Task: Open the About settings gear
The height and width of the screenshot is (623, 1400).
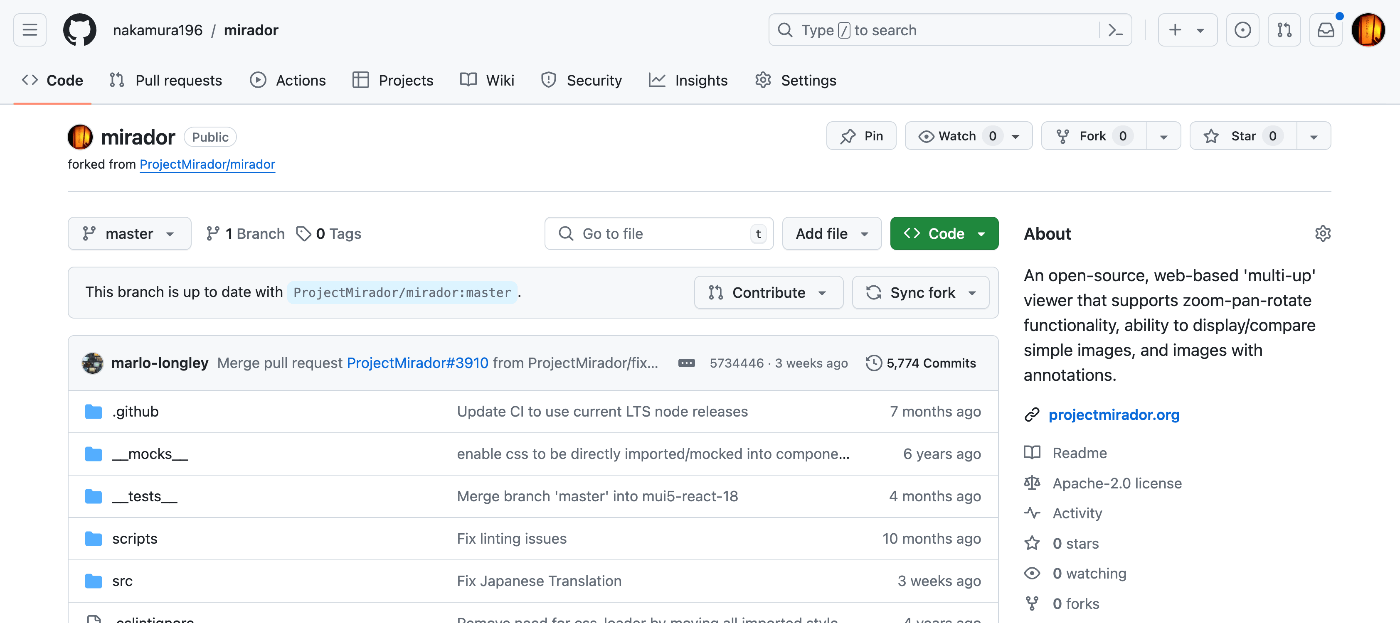Action: pos(1323,233)
